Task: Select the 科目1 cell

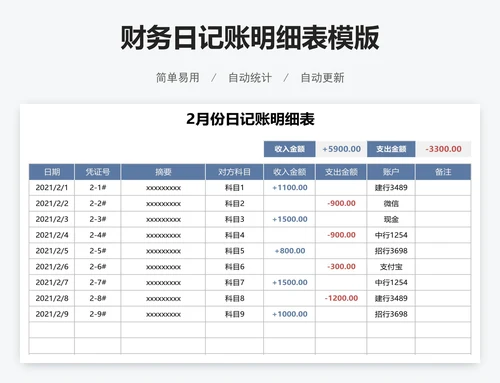Action: 234,188
